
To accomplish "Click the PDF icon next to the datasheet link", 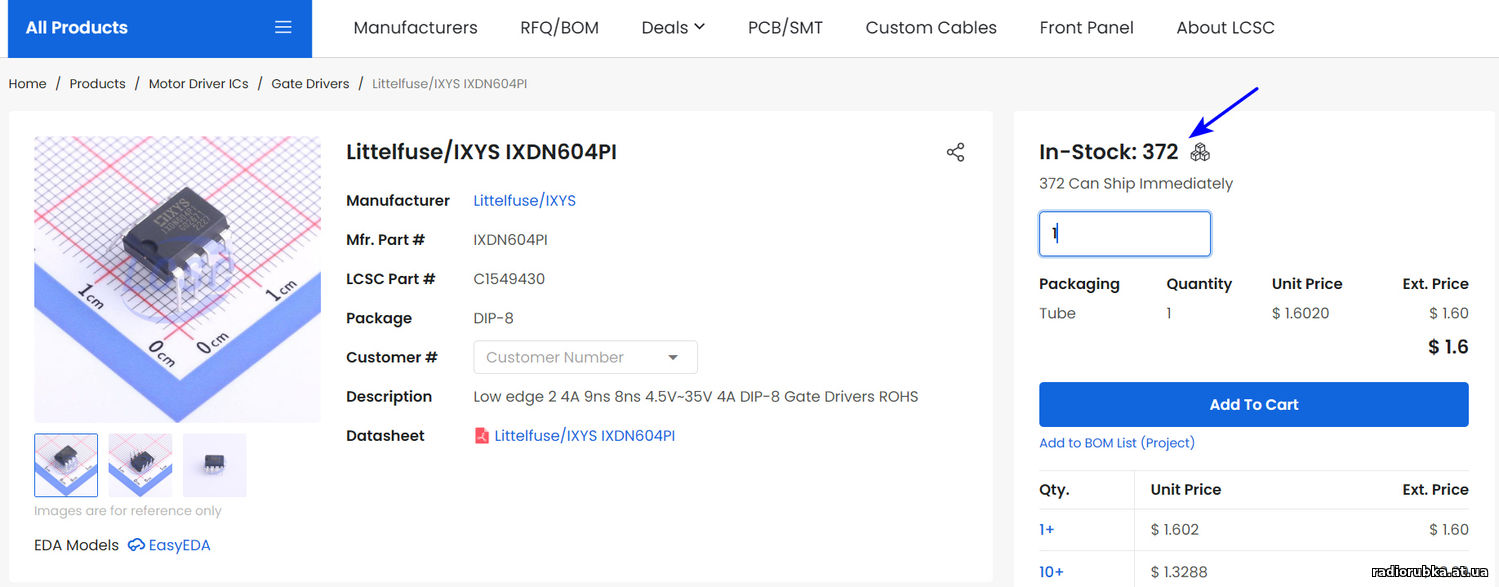I will 482,436.
